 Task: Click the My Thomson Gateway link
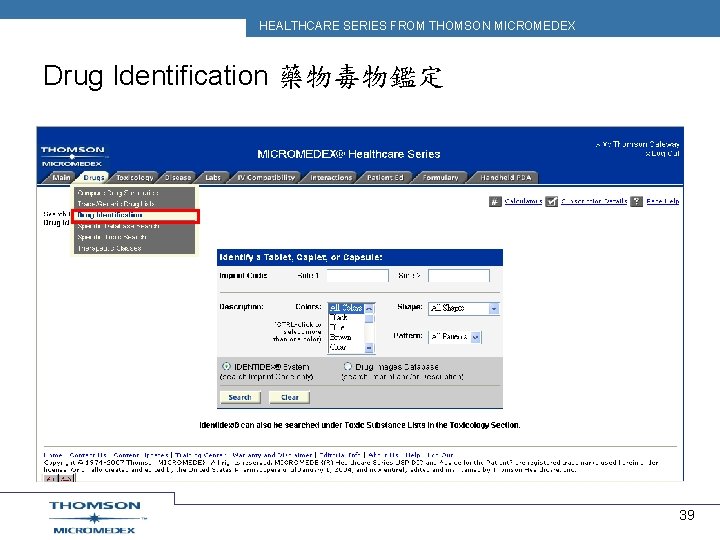coord(641,144)
